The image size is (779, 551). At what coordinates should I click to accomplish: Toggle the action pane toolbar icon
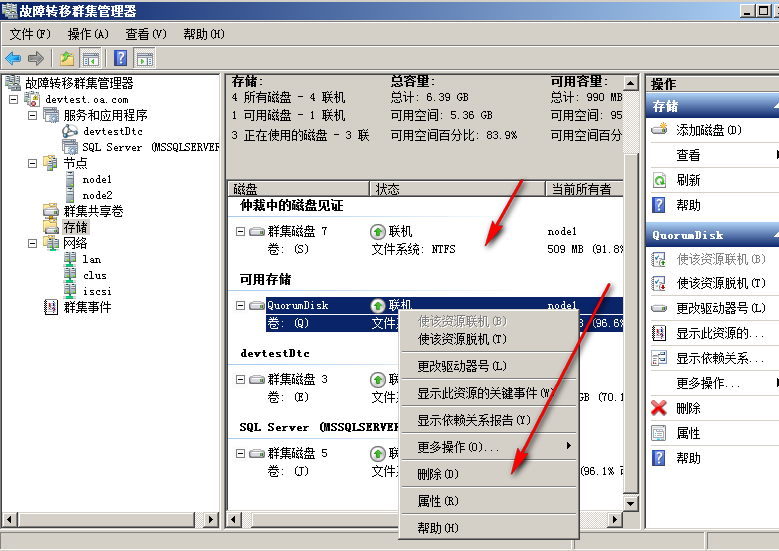pos(145,59)
